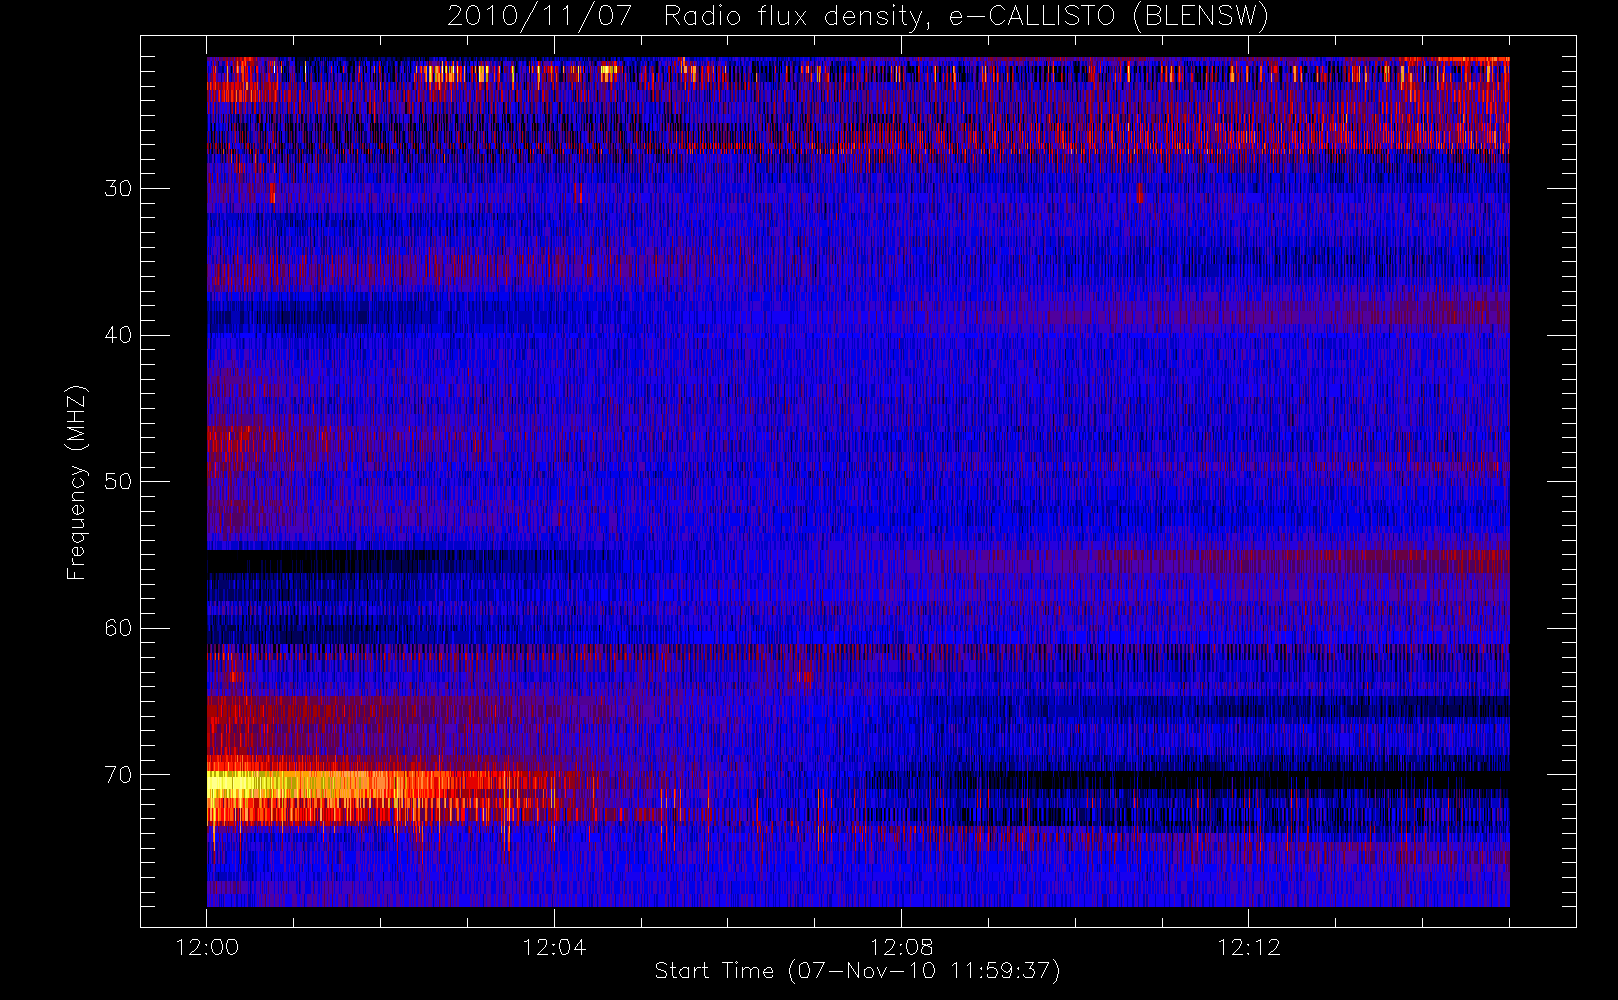Viewport: 1618px width, 1000px height.
Task: Click the 70 MHz frequency tick label
Action: pyautogui.click(x=118, y=775)
